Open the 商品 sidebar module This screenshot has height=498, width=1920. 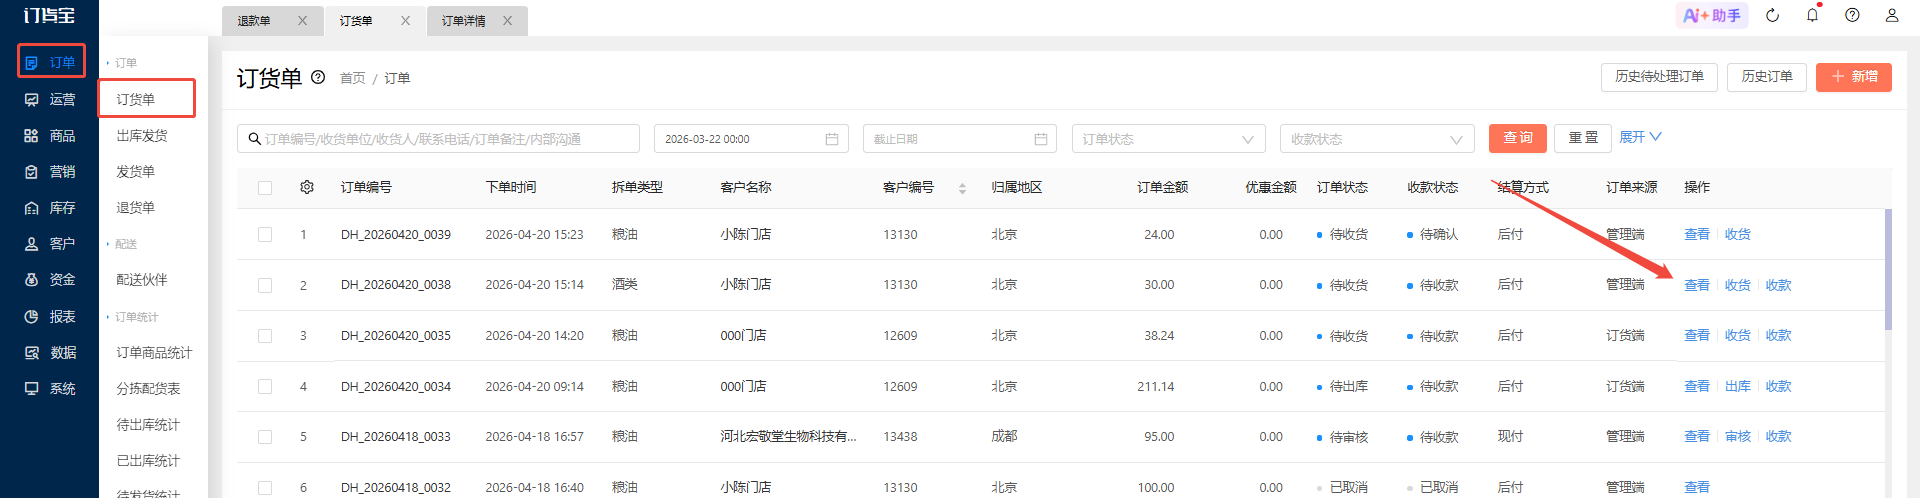[x=50, y=135]
